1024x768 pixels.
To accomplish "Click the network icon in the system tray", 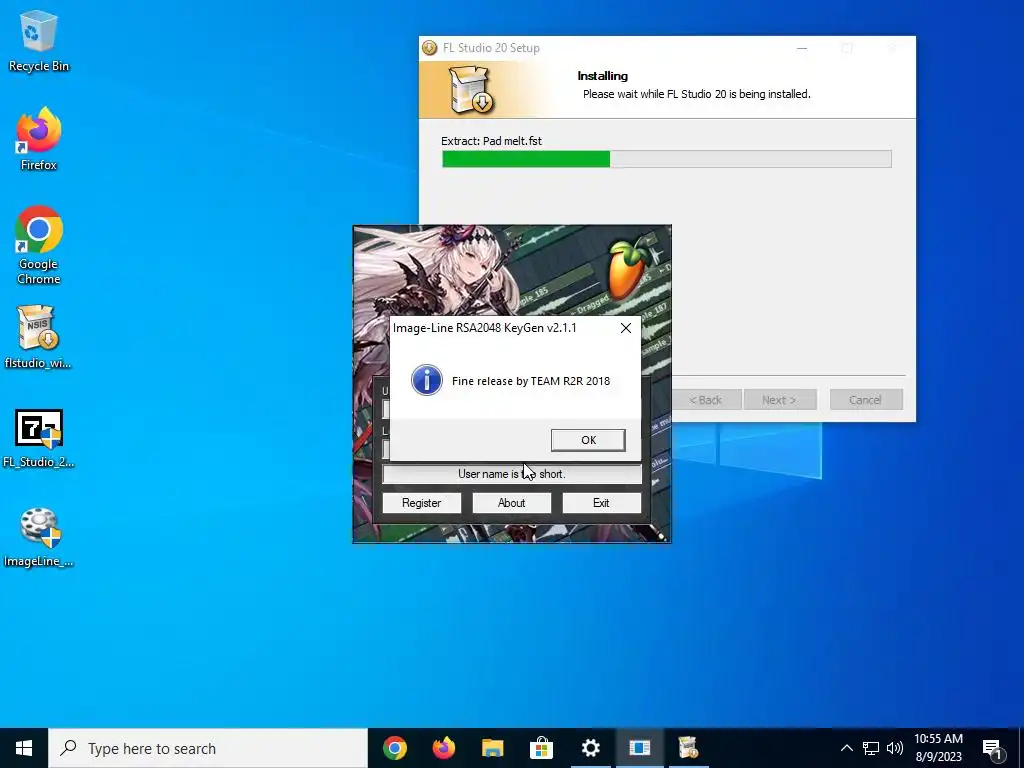I will [871, 748].
